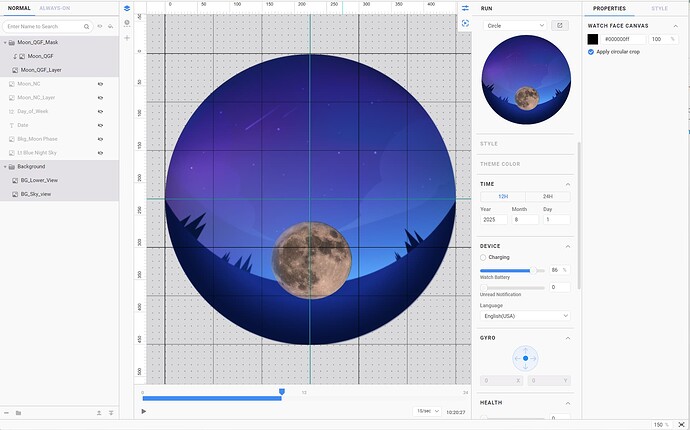Image resolution: width=690 pixels, height=430 pixels.
Task: Click the Unread Notification slider handle
Action: tap(484, 288)
